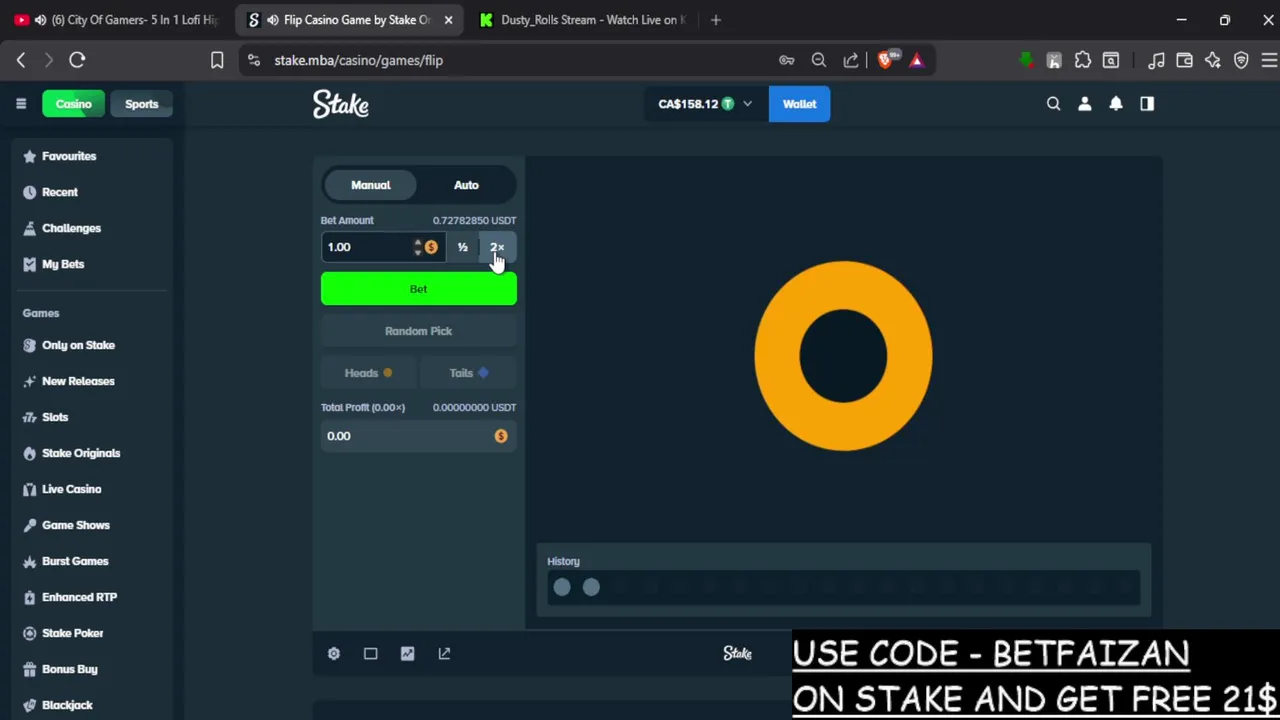Open live stats chart icon
Image resolution: width=1280 pixels, height=720 pixels.
407,654
